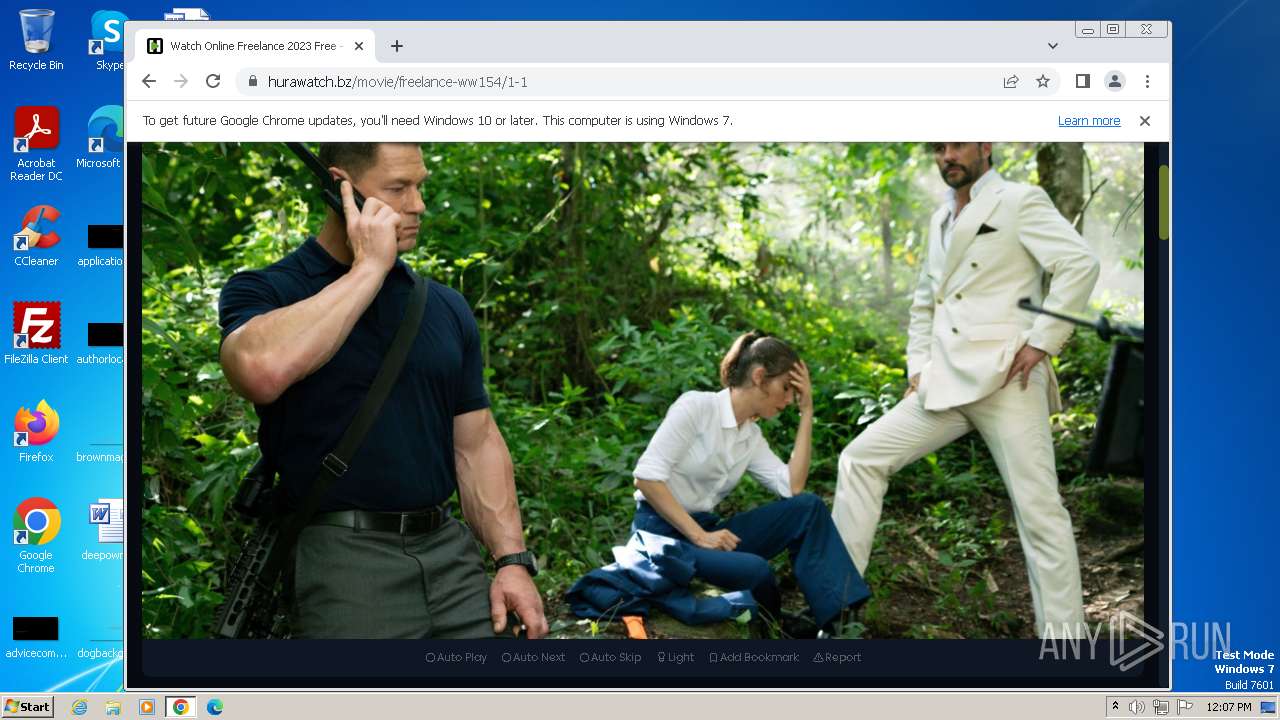Open Acrobat Reader DC desktop icon
This screenshot has height=720, width=1280.
click(x=36, y=143)
